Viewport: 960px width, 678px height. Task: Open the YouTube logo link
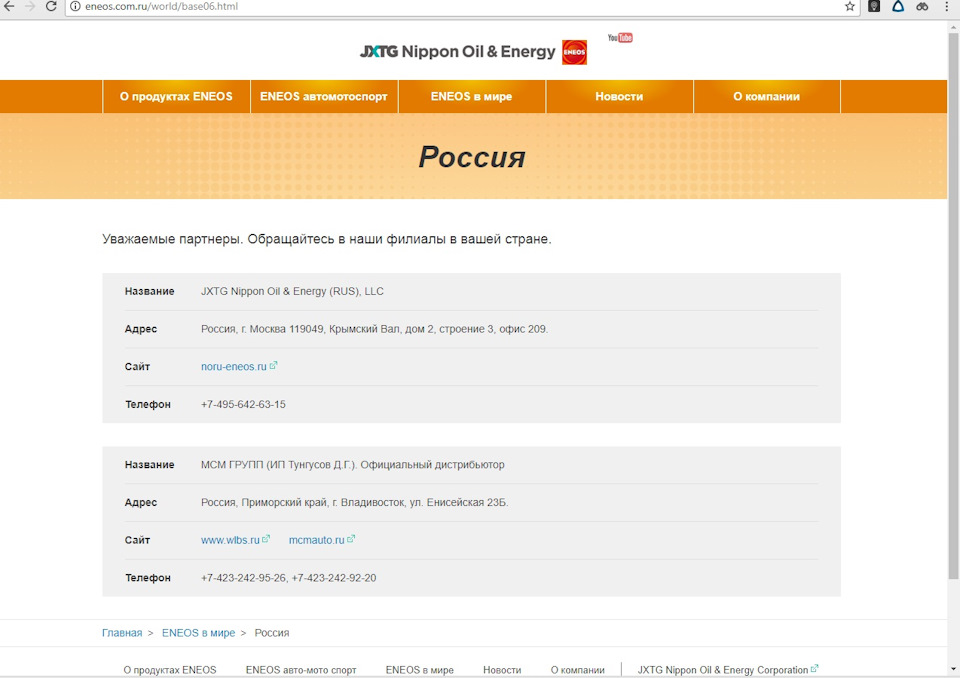620,38
